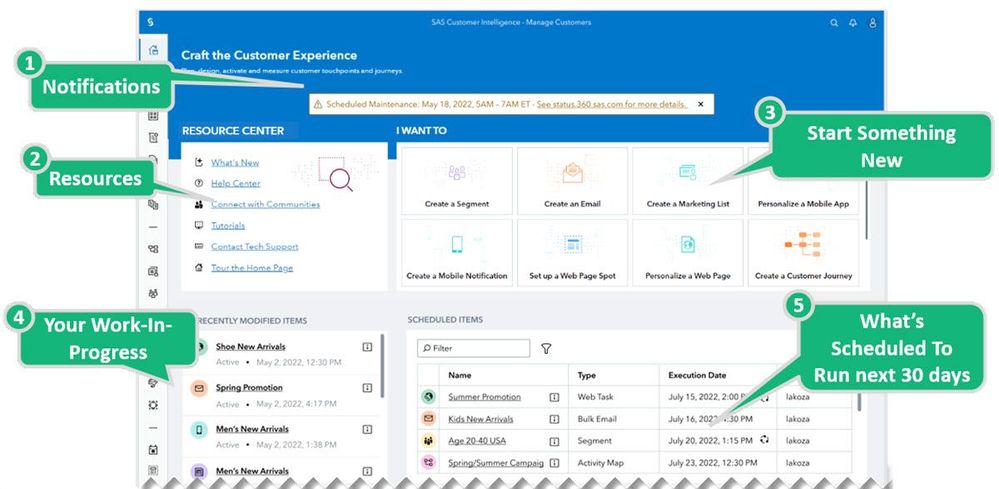
Task: Open notifications via the bell icon
Action: point(853,22)
